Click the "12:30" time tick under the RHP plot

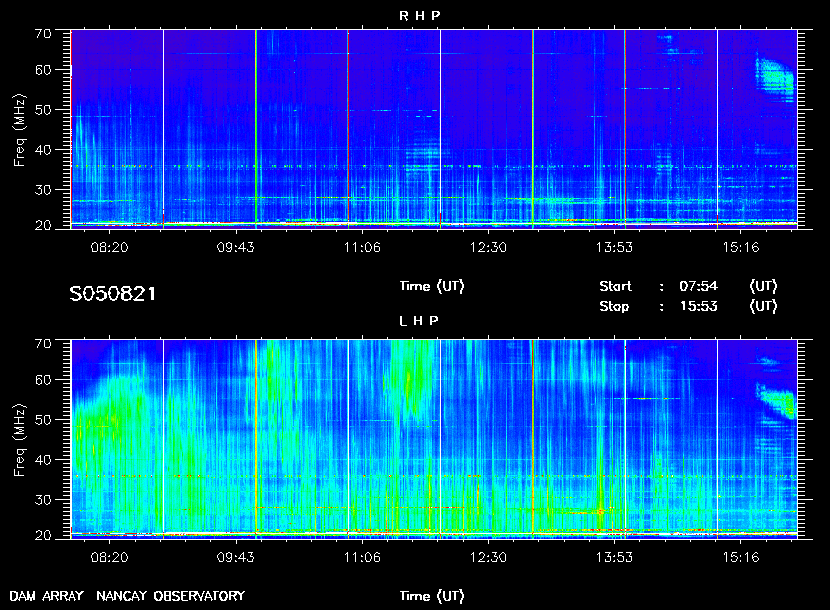click(x=488, y=247)
